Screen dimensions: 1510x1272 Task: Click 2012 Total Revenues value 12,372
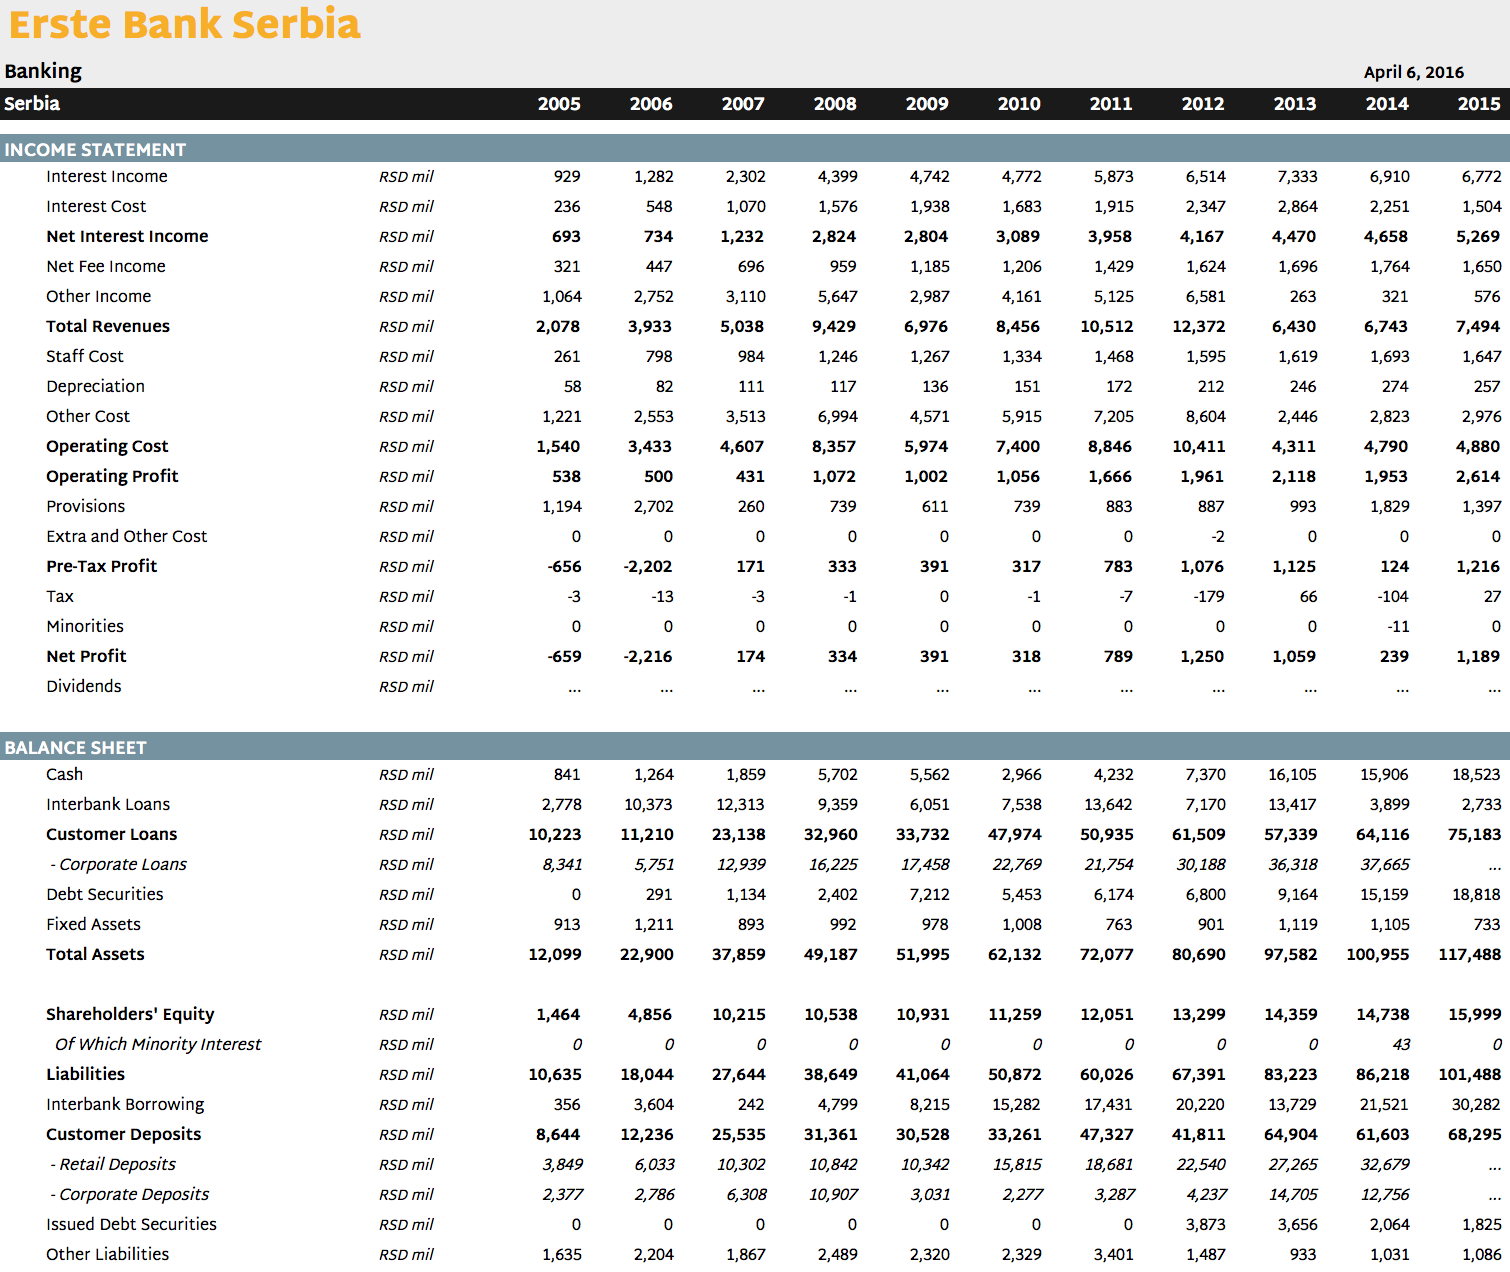tap(1198, 327)
